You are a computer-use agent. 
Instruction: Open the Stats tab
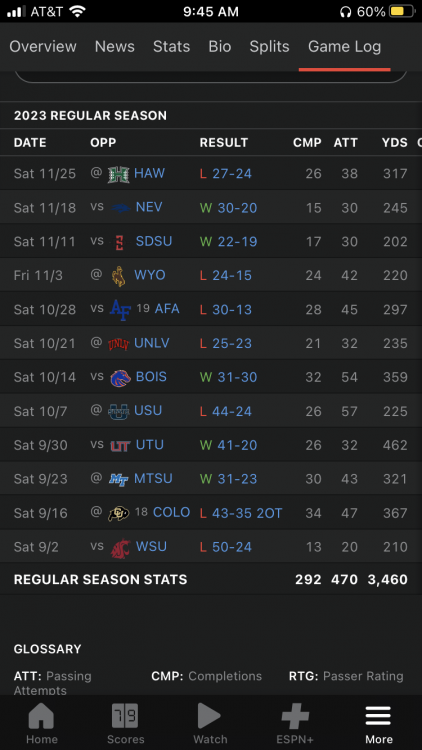coord(171,46)
